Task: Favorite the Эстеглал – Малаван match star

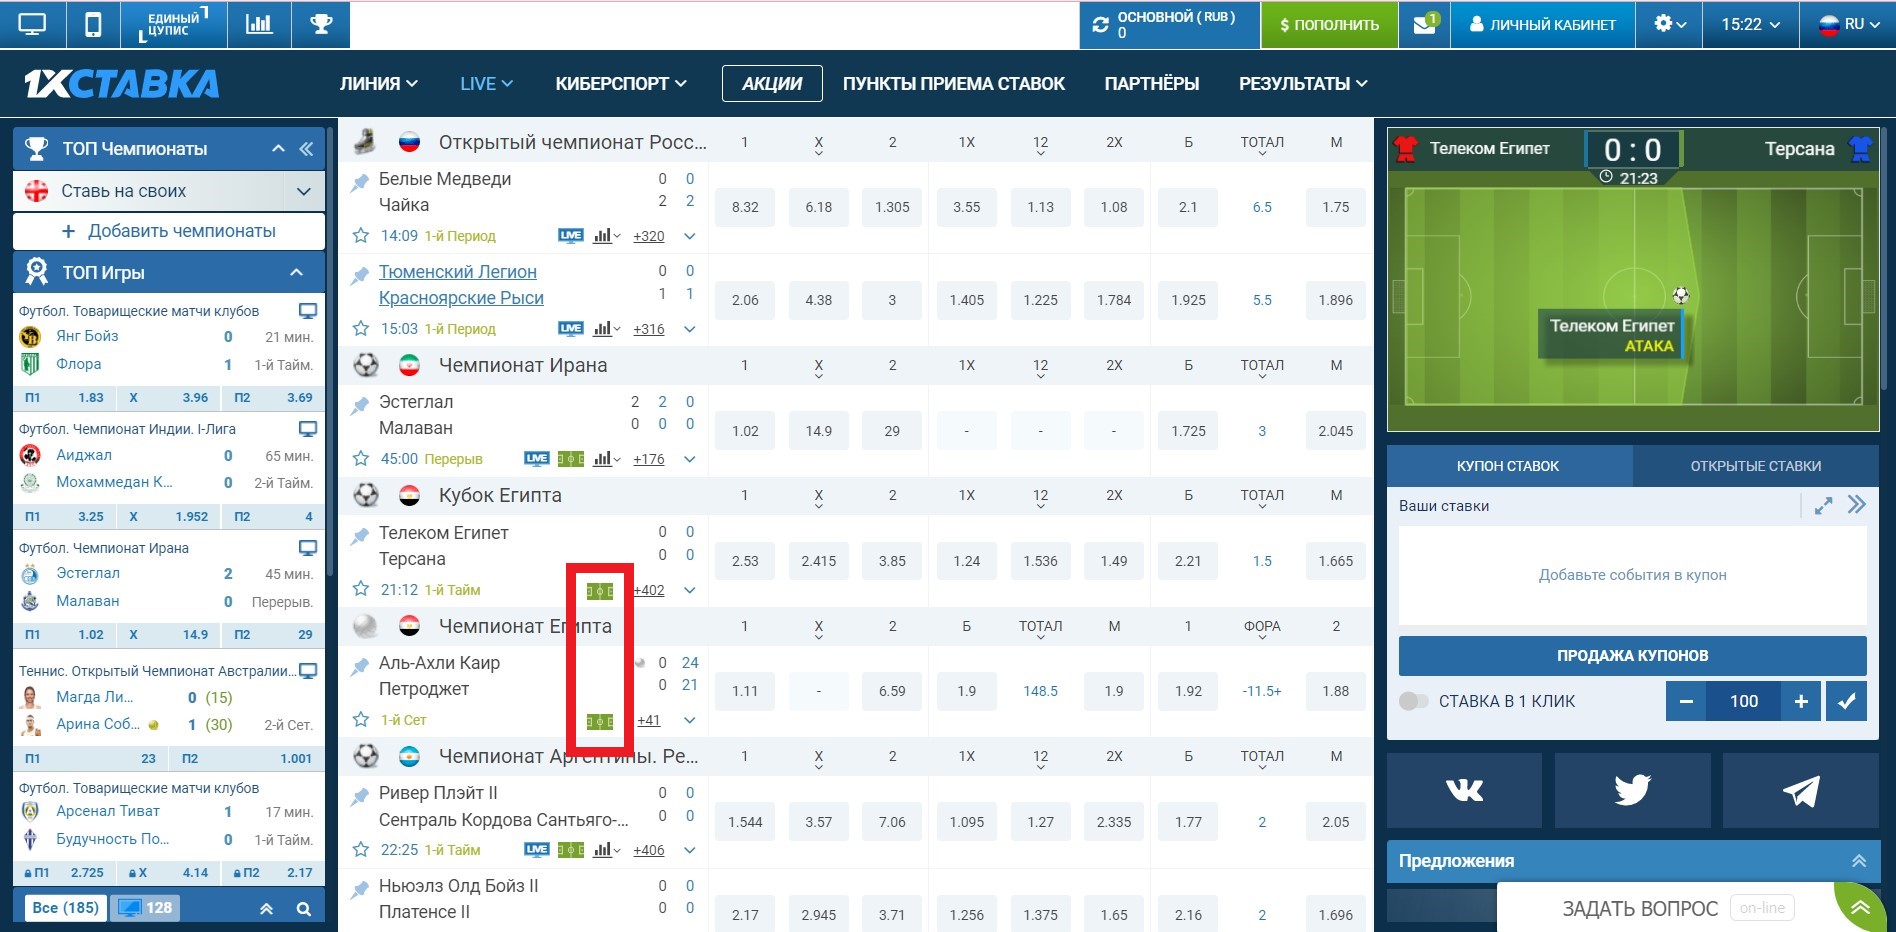Action: (361, 459)
